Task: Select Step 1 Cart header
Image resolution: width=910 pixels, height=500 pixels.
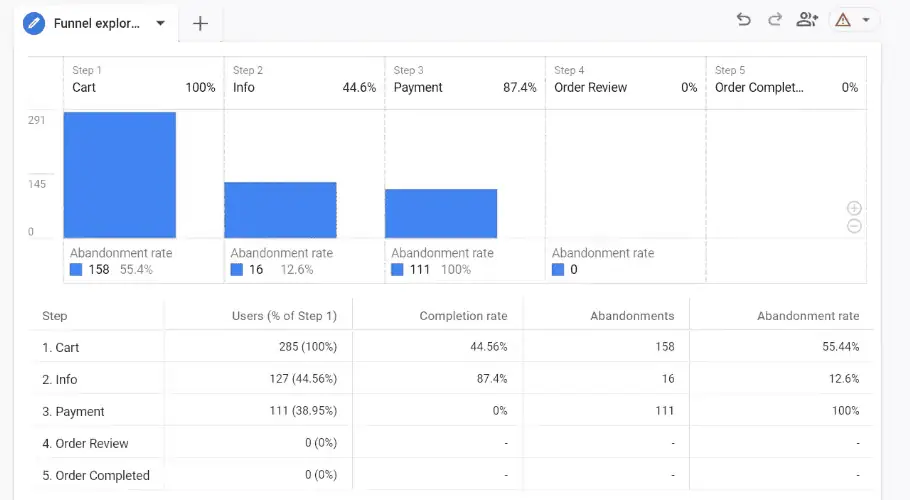Action: coord(143,83)
